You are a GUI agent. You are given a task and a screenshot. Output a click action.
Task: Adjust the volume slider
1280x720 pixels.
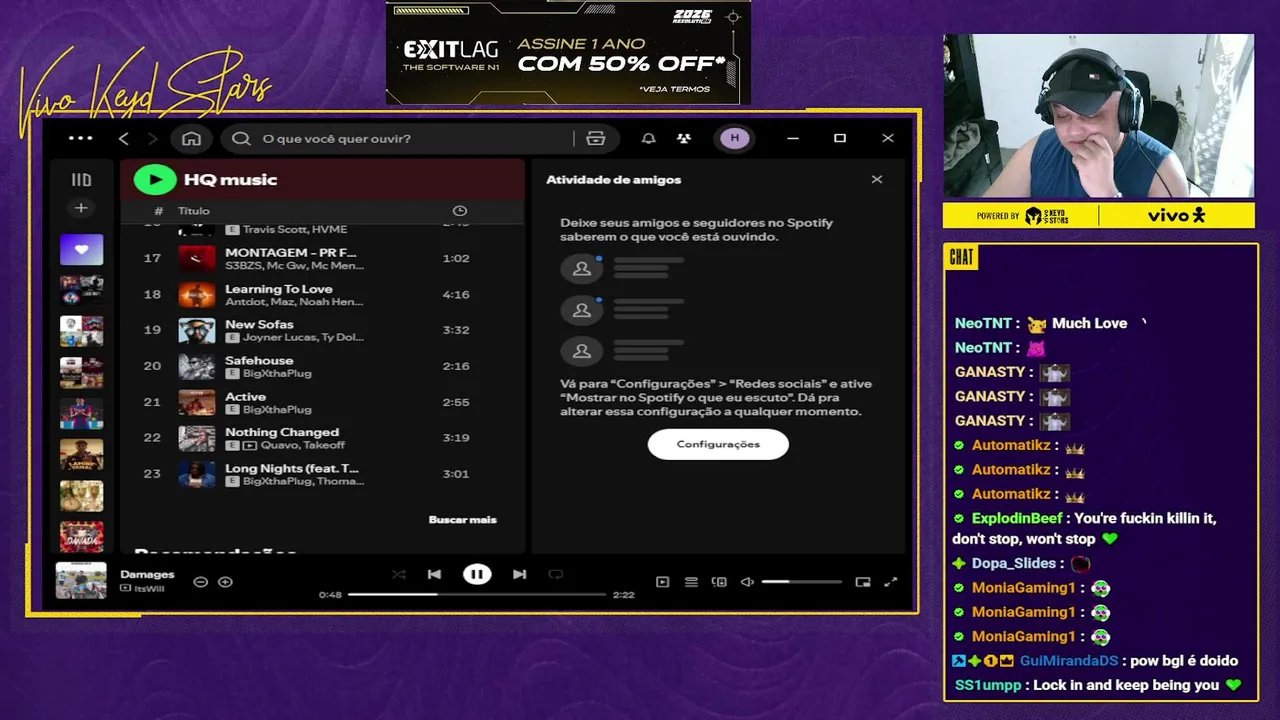(802, 582)
